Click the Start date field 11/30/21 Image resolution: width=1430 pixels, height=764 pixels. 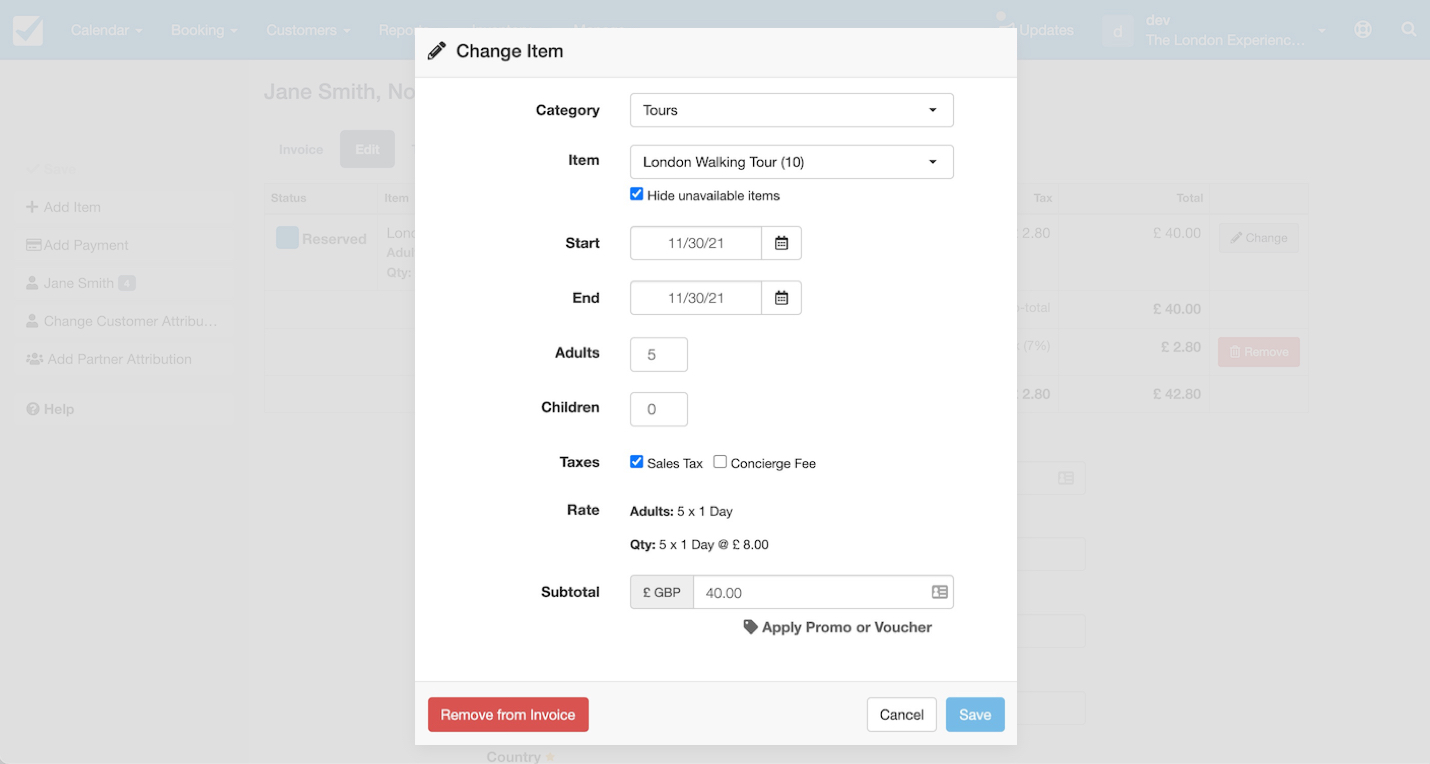pos(696,243)
